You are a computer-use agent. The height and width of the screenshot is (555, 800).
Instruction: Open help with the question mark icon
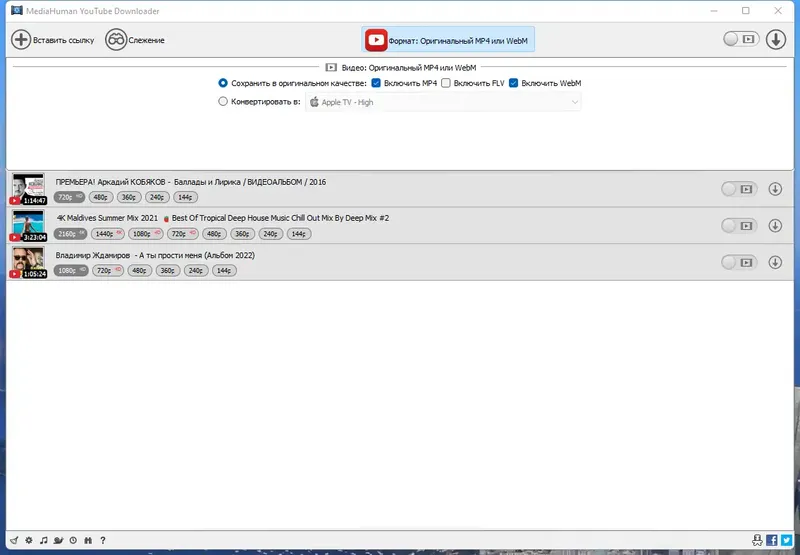(103, 540)
